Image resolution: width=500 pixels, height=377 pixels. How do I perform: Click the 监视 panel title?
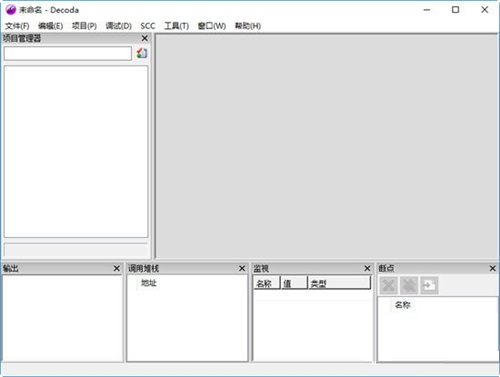point(261,268)
